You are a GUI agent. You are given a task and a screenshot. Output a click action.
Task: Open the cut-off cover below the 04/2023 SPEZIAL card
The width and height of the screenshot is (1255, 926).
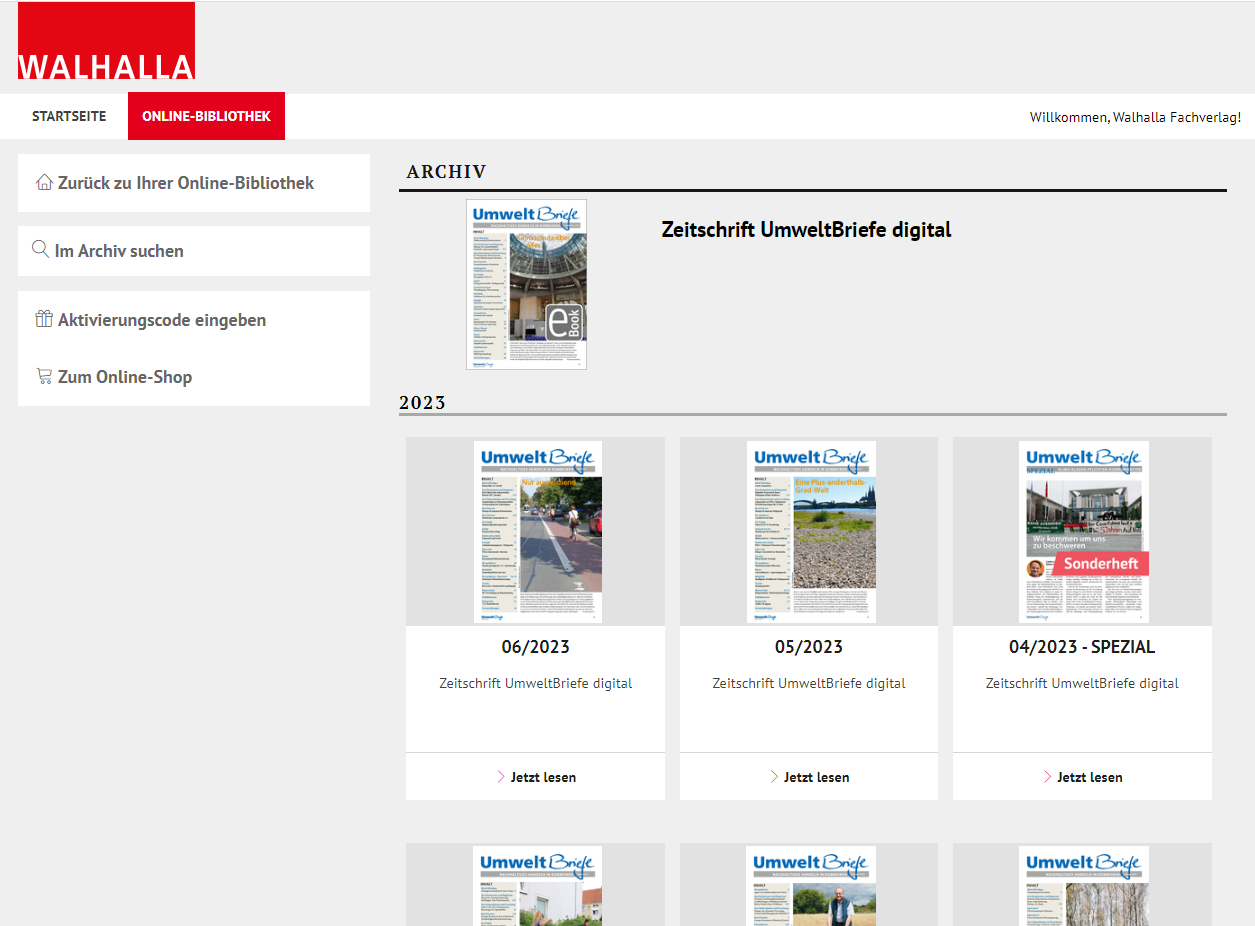tap(1084, 886)
